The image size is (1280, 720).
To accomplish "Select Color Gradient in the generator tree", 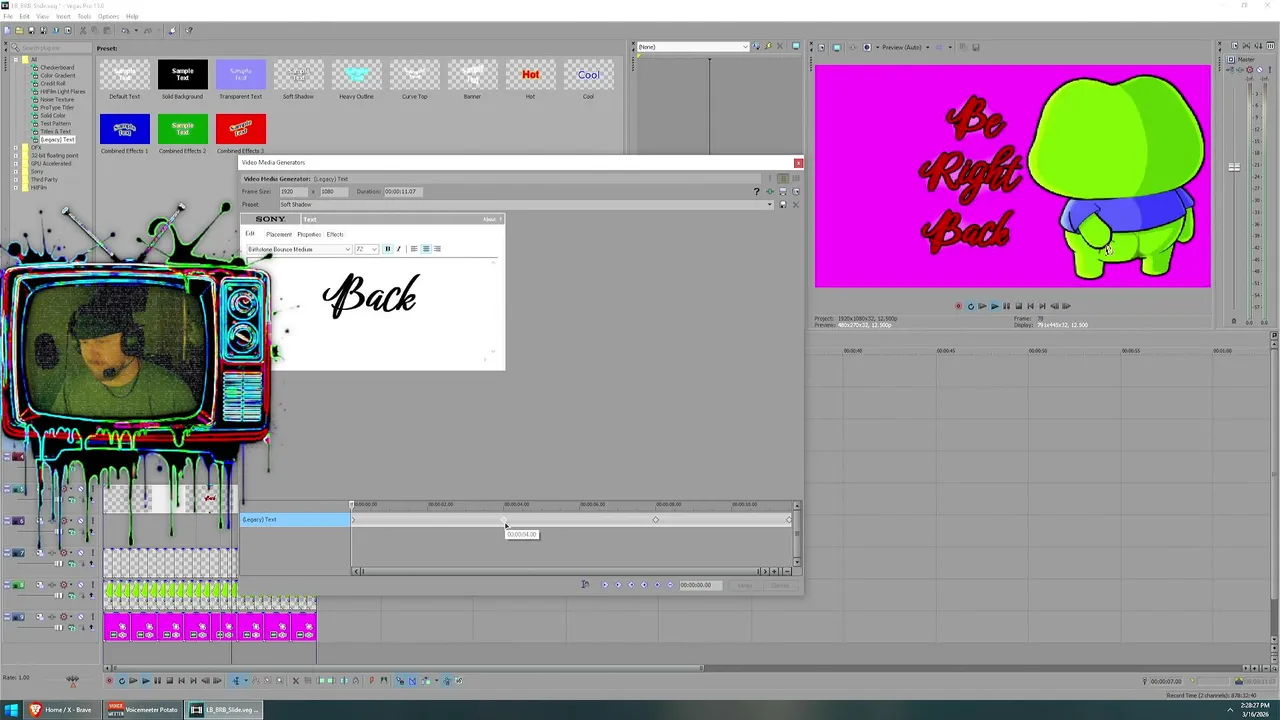I will (57, 76).
